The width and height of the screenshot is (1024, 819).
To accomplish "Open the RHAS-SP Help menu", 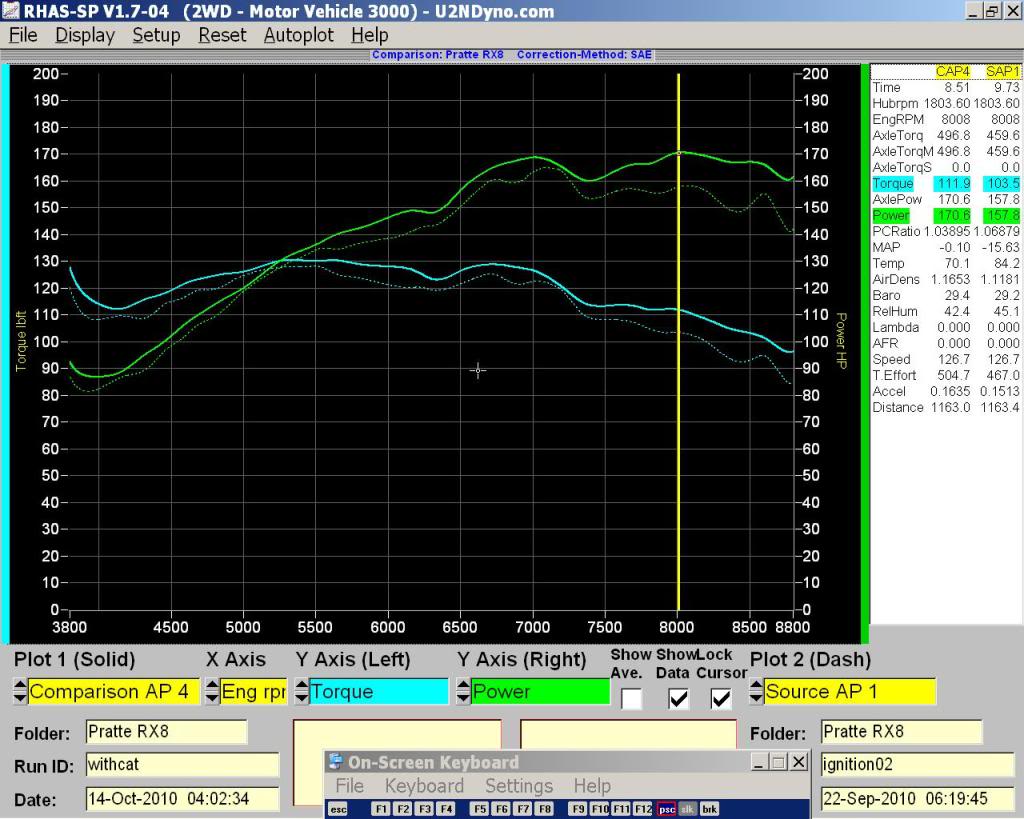I will (370, 35).
